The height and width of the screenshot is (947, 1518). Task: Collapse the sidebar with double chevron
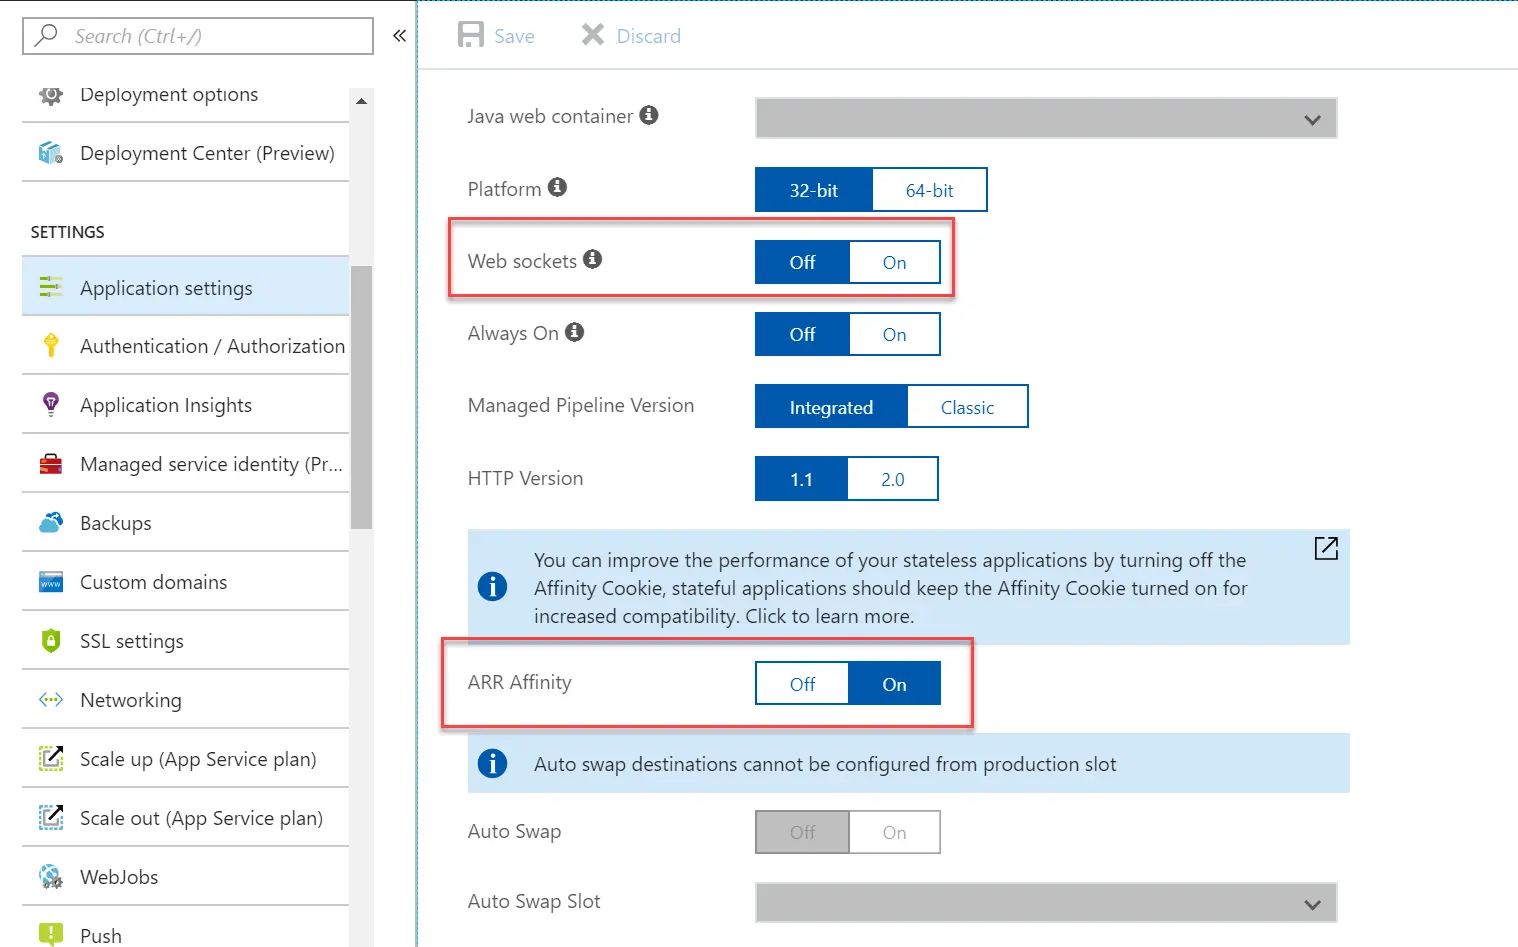coord(399,36)
